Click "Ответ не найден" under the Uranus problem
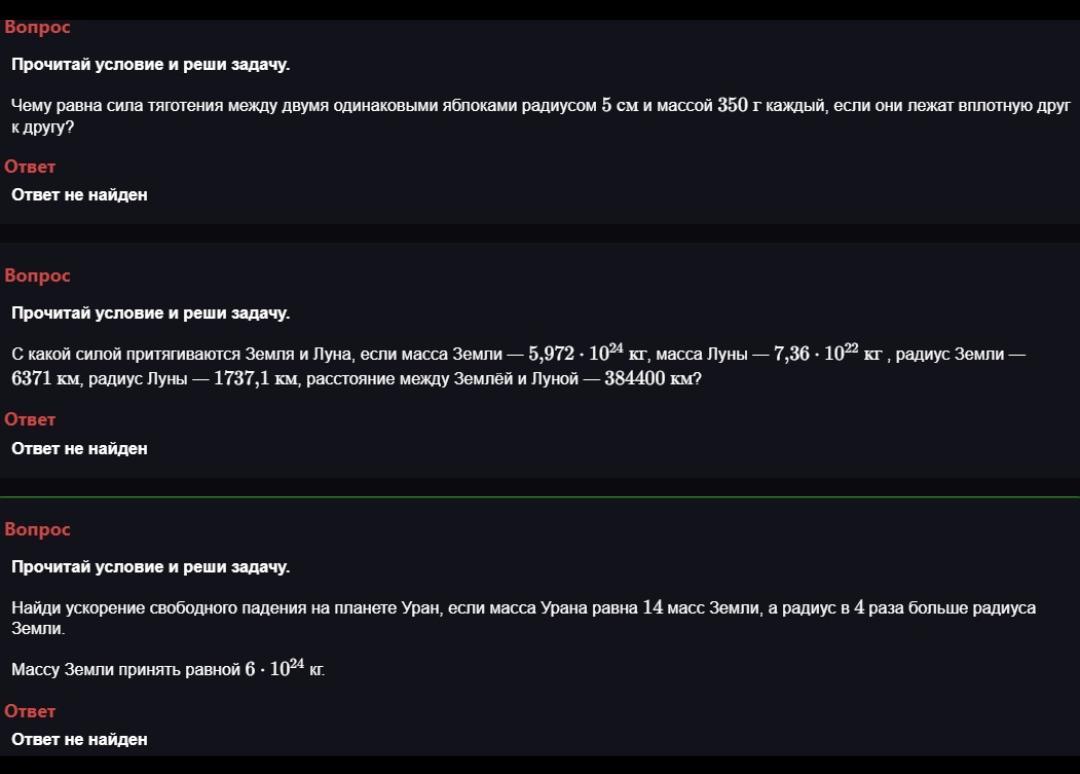The height and width of the screenshot is (774, 1080). click(79, 740)
